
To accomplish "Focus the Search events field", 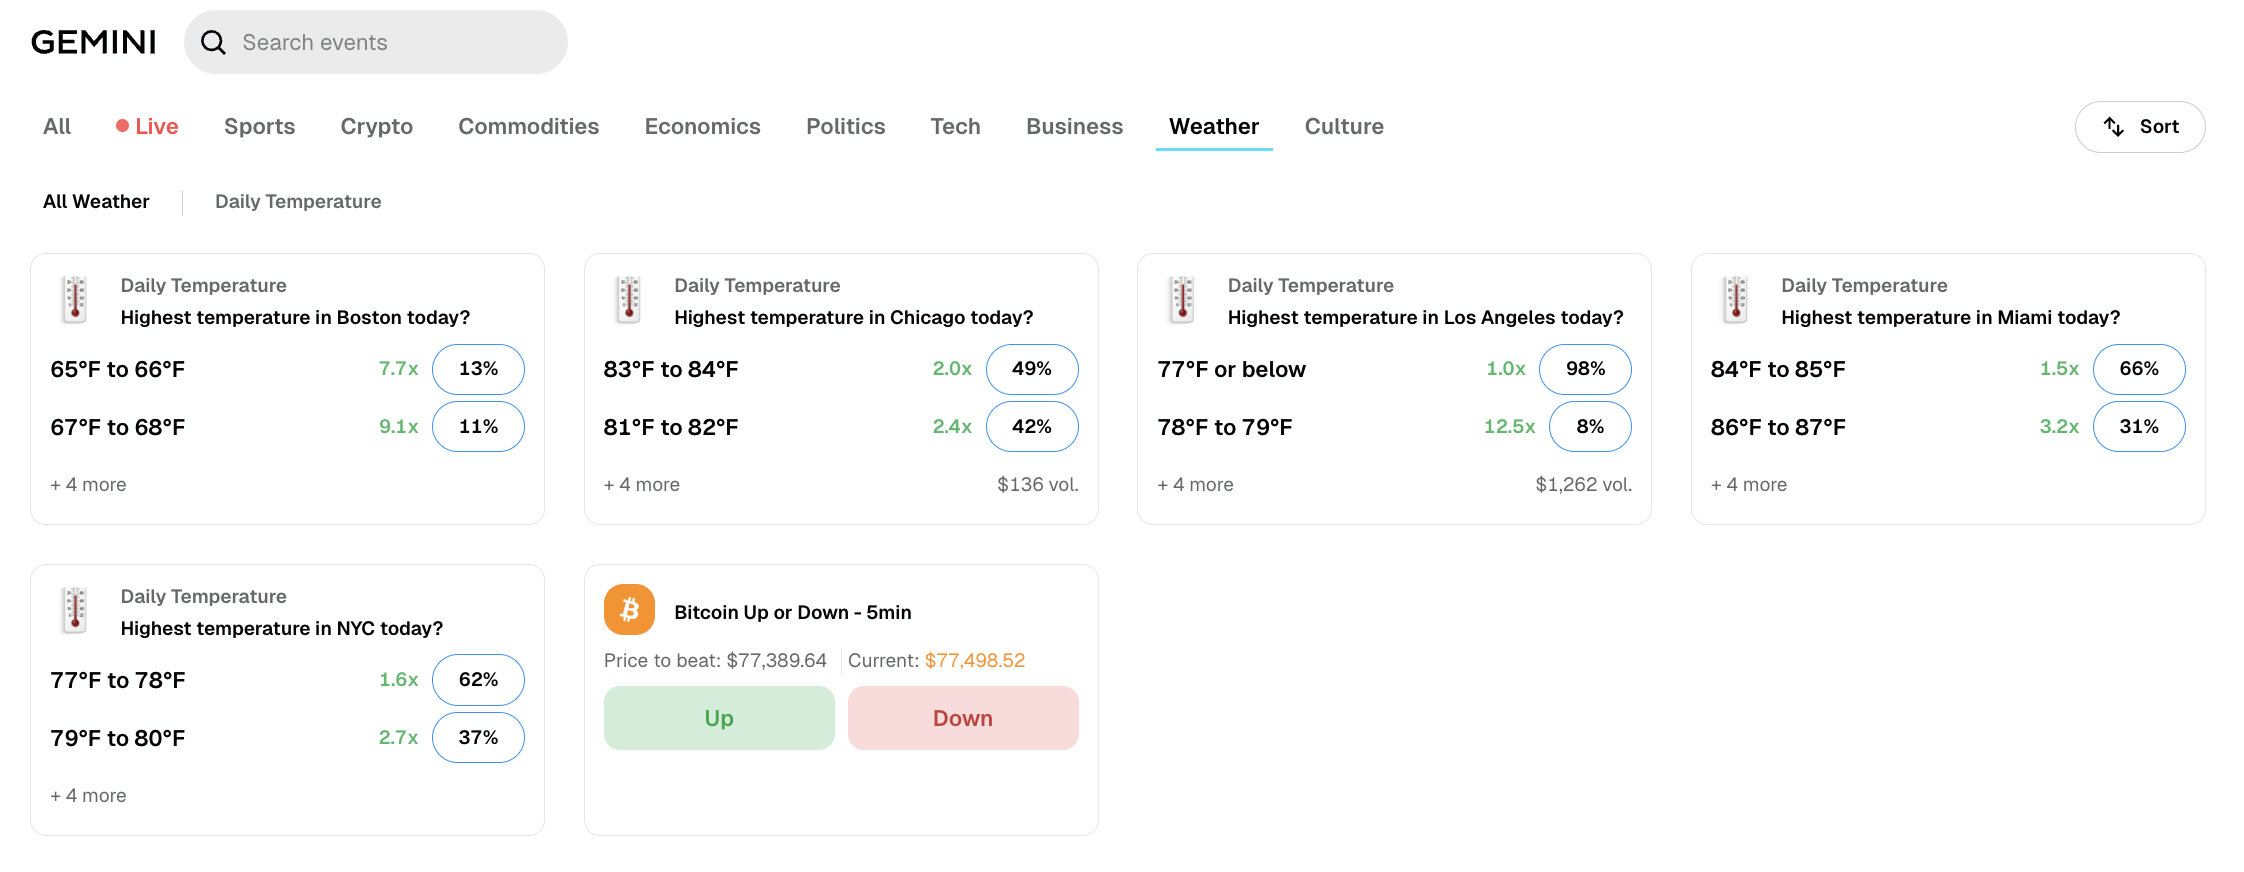I will [376, 42].
